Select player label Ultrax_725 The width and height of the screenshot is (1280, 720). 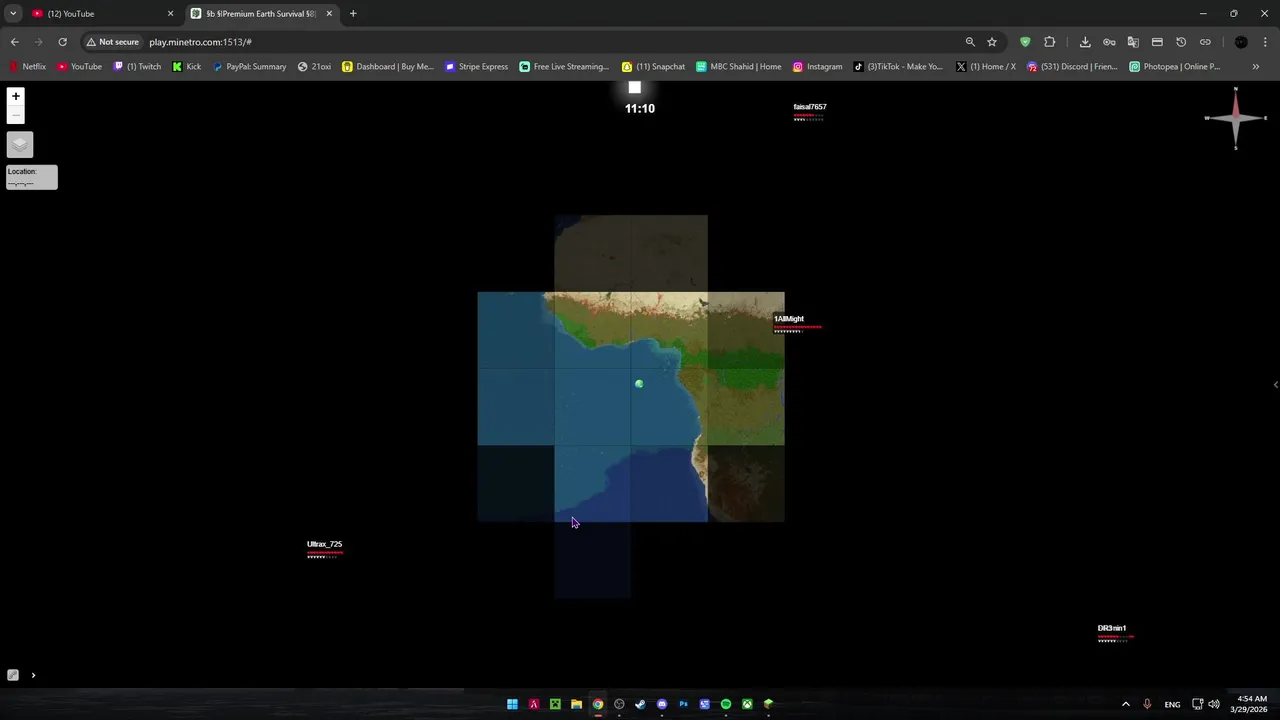324,544
